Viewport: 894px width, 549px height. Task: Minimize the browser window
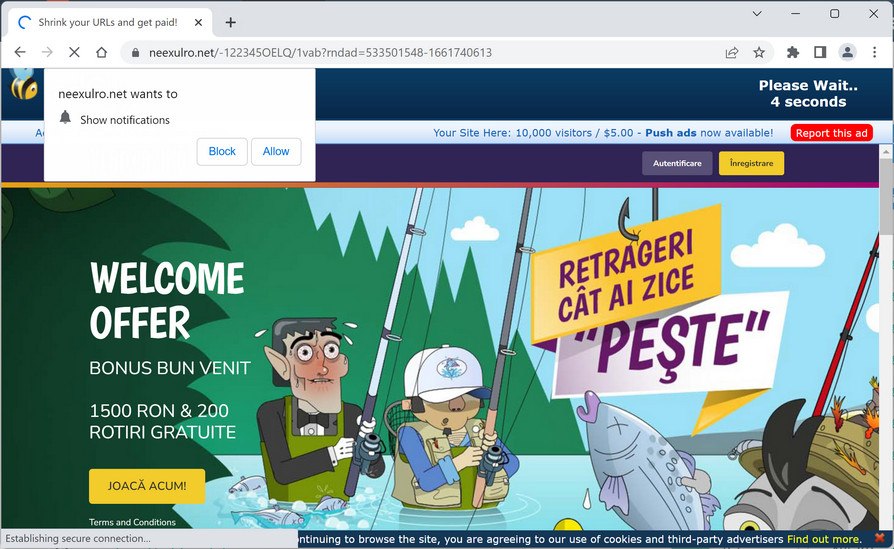point(796,13)
